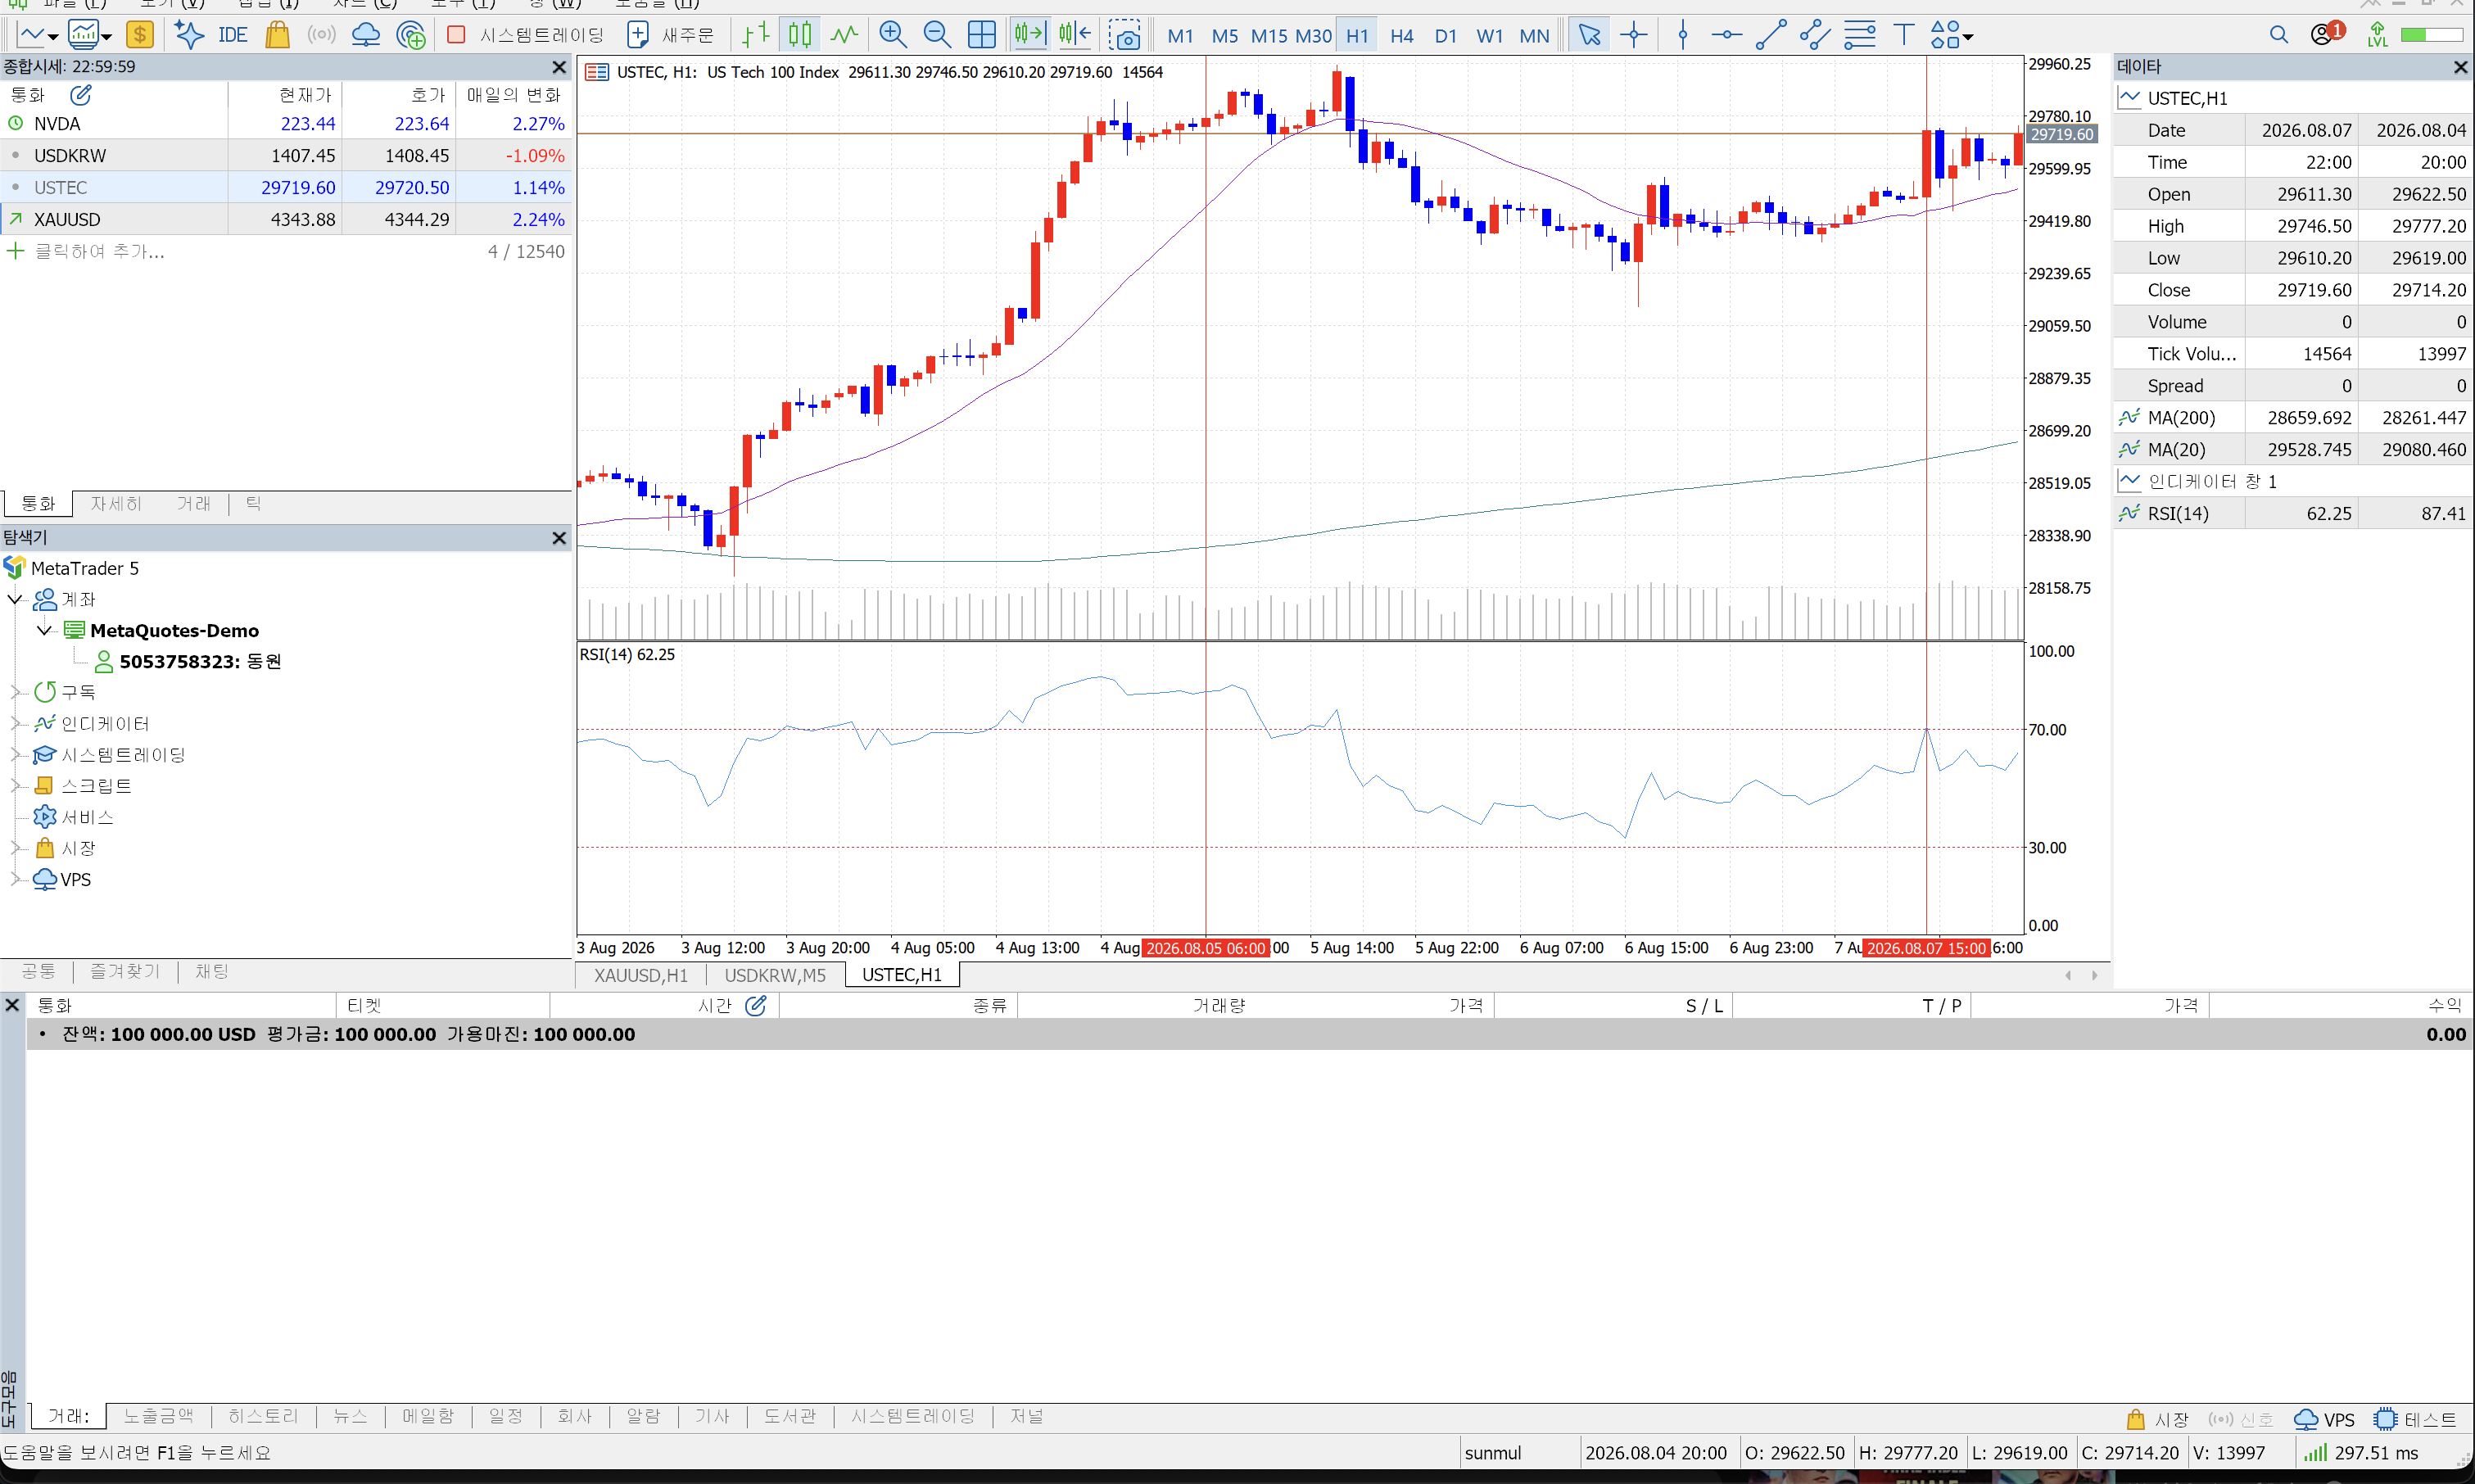The image size is (2475, 1484).
Task: Click the Signals broadcast icon
Action: (x=321, y=35)
